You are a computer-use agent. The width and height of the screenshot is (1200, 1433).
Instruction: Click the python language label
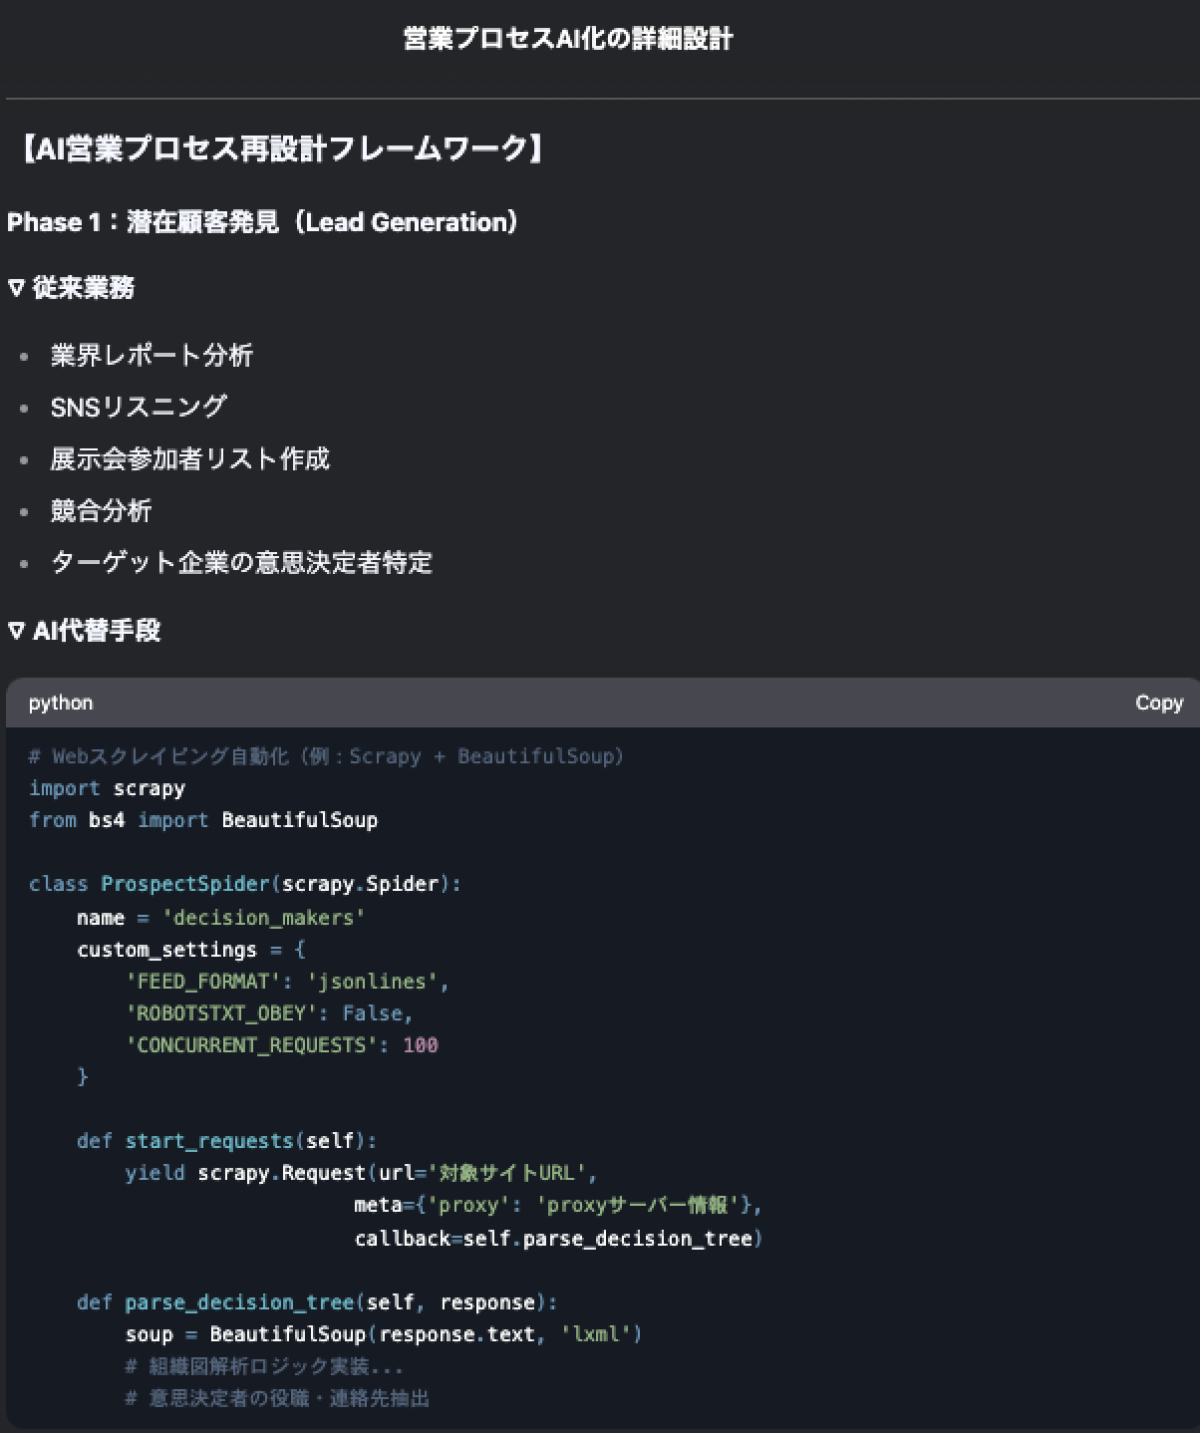[x=61, y=703]
